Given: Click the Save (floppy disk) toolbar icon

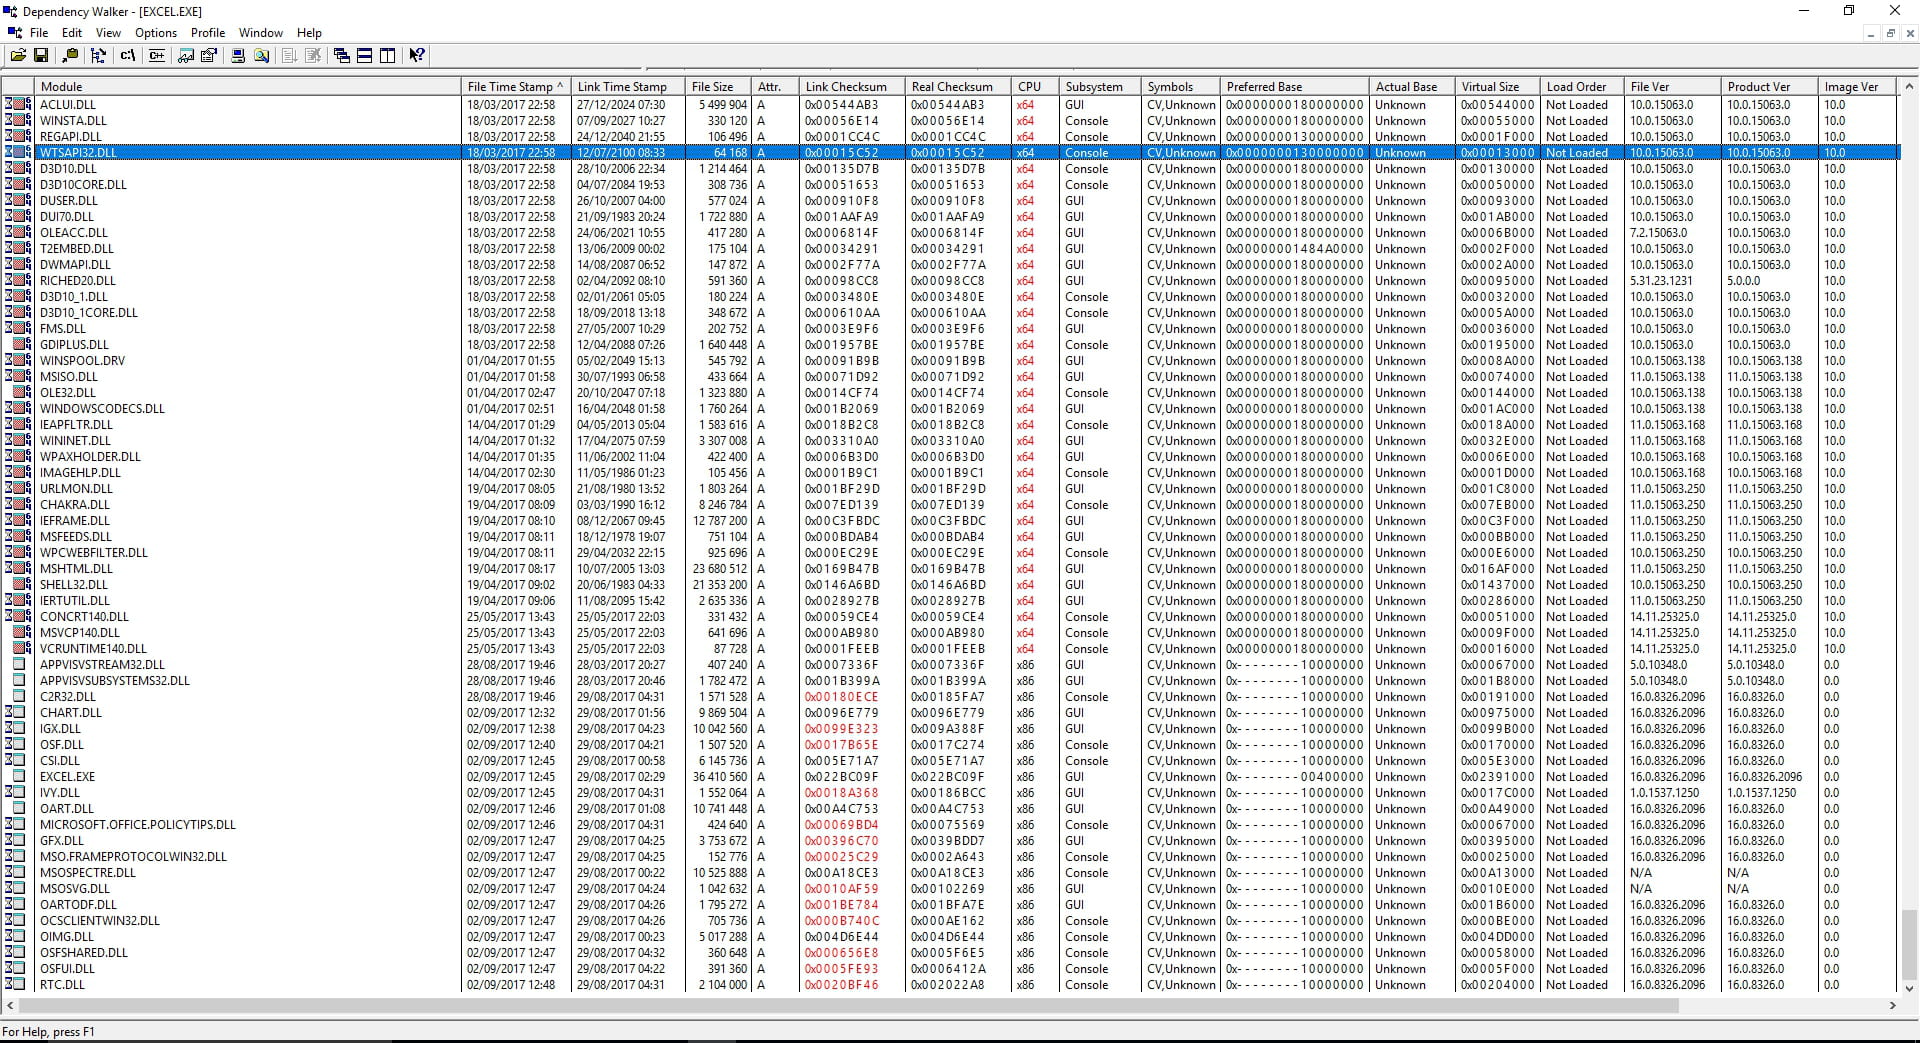Looking at the screenshot, I should (41, 56).
